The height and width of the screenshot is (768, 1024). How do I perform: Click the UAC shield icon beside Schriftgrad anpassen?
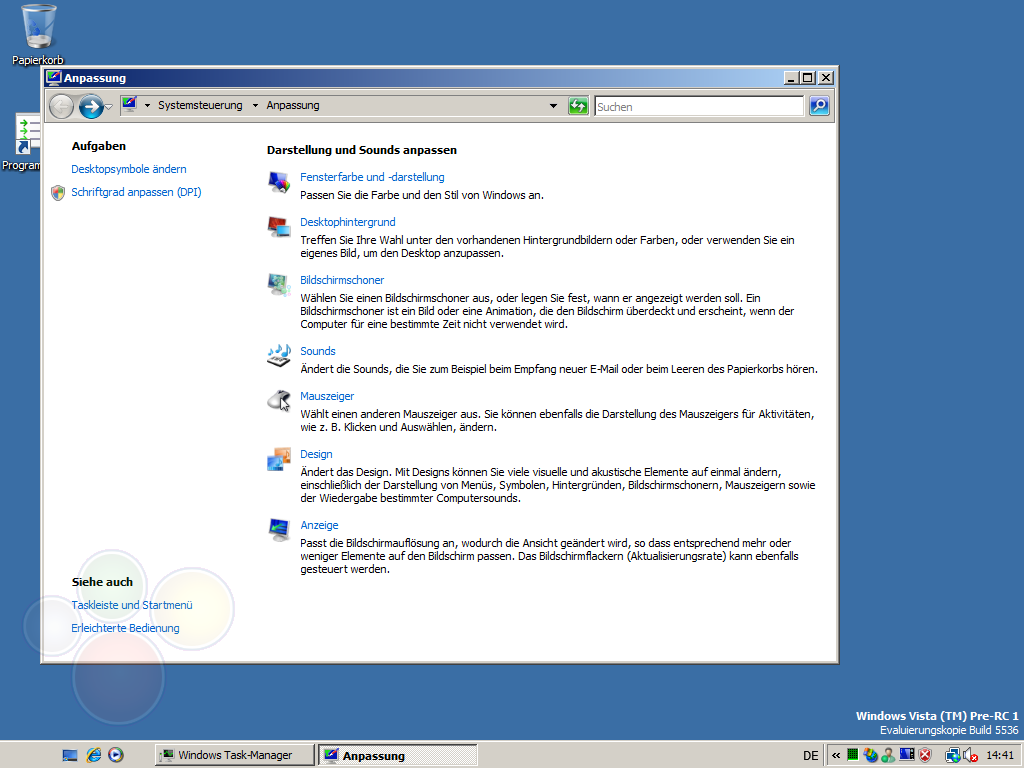[x=58, y=193]
